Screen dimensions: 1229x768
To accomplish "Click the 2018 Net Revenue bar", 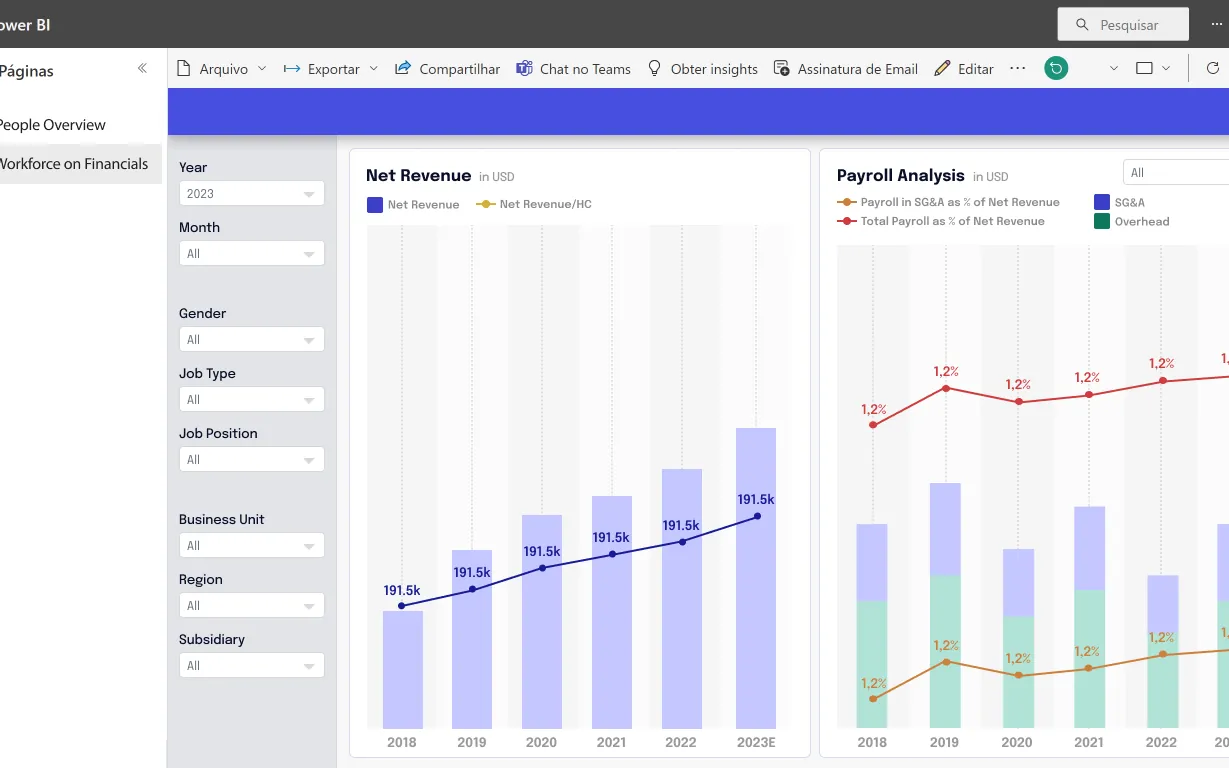I will (402, 670).
